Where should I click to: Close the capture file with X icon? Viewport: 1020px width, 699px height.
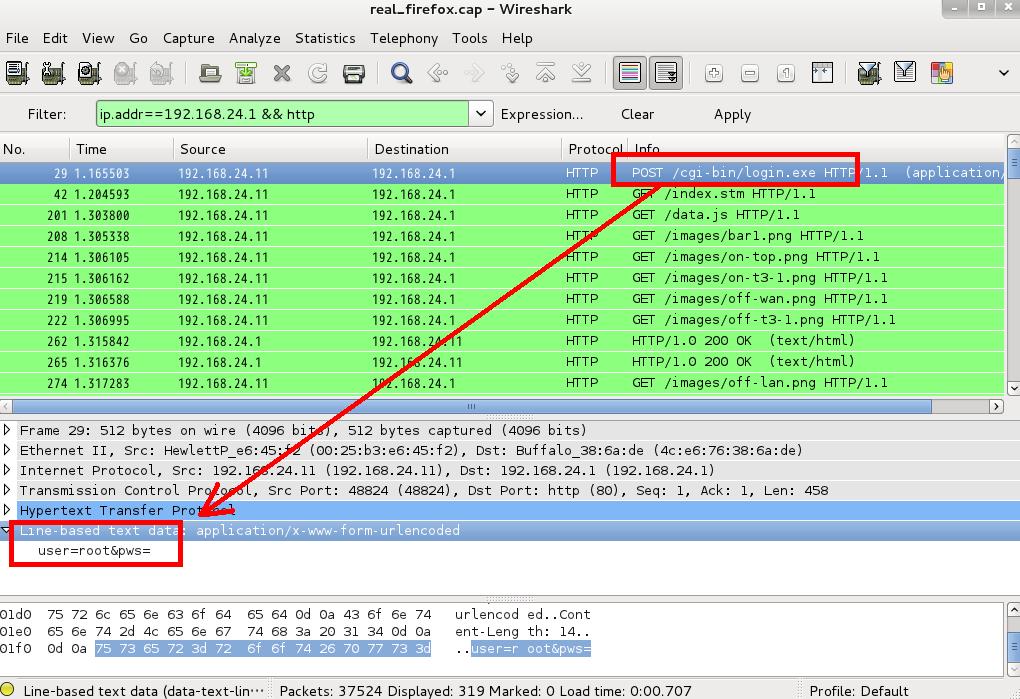282,73
